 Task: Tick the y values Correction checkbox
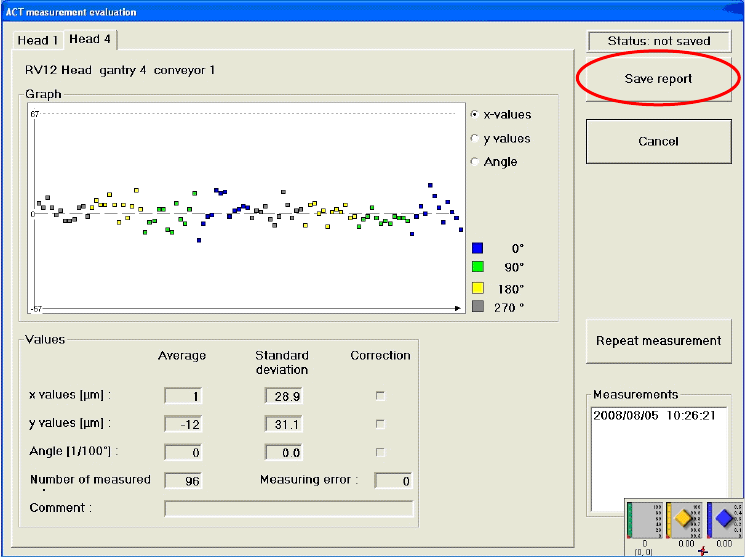tap(380, 424)
